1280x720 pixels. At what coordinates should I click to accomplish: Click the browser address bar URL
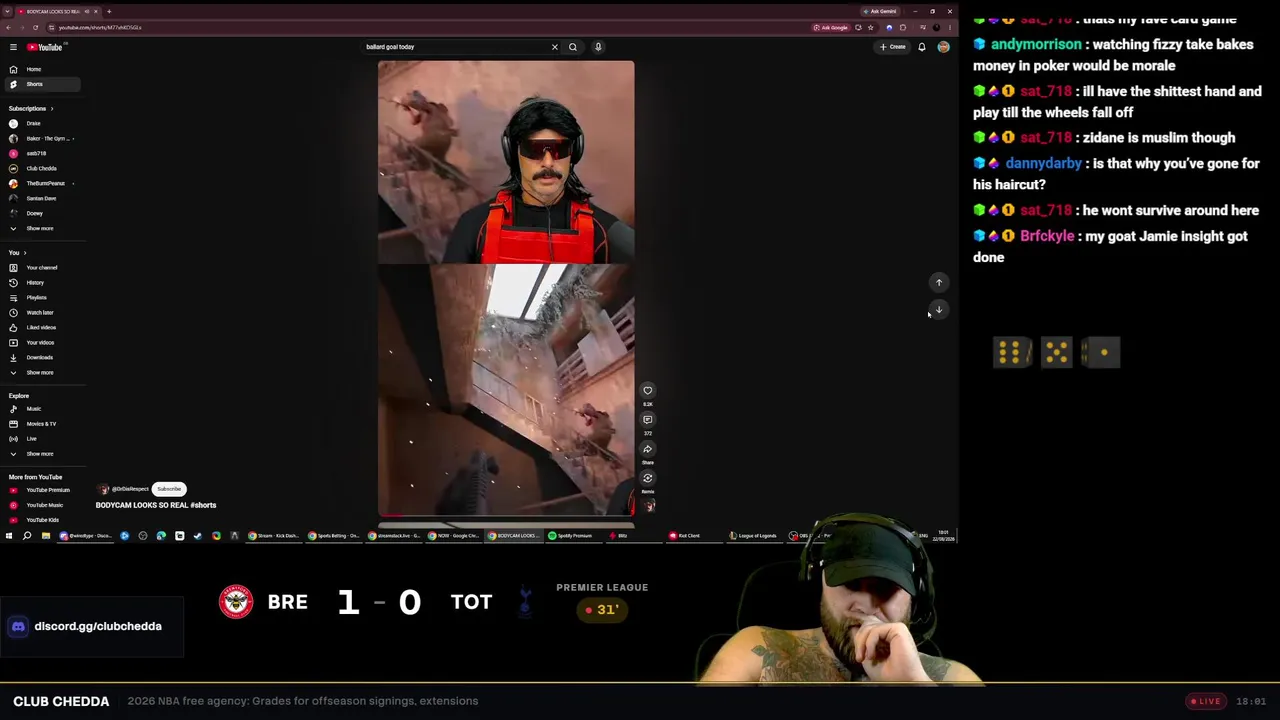coord(100,27)
